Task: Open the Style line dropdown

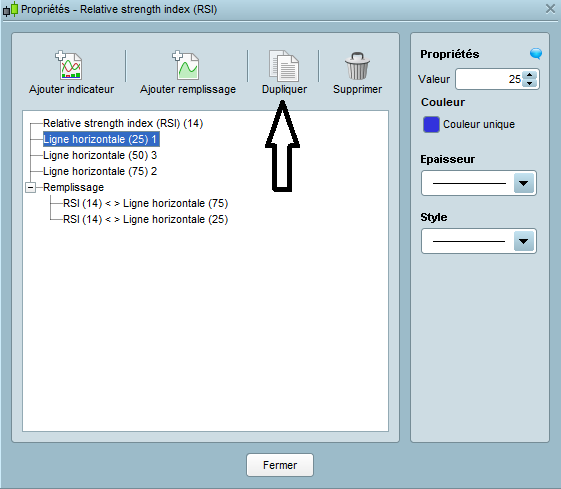Action: point(523,241)
